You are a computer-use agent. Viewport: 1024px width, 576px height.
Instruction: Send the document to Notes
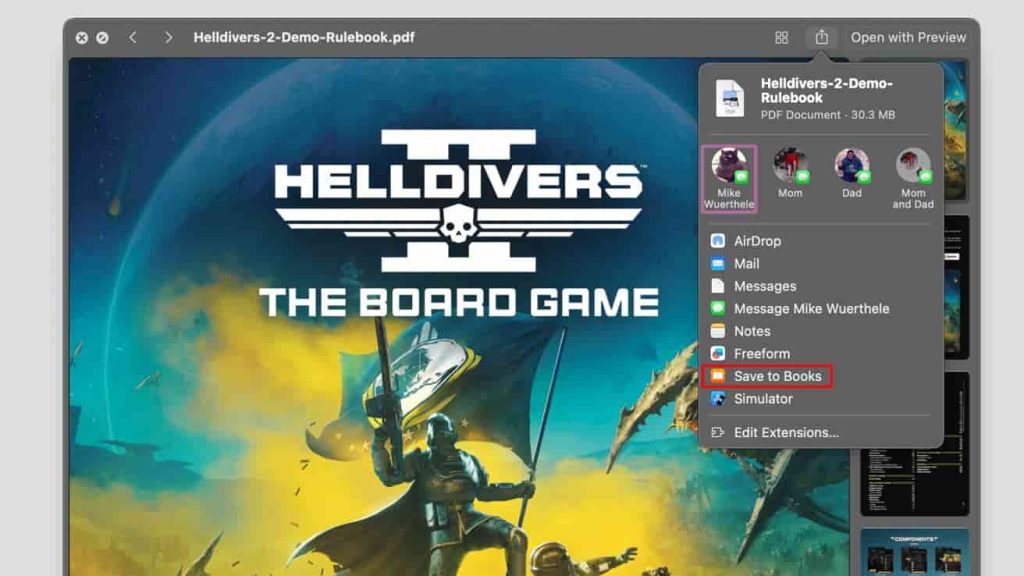pyautogui.click(x=752, y=331)
